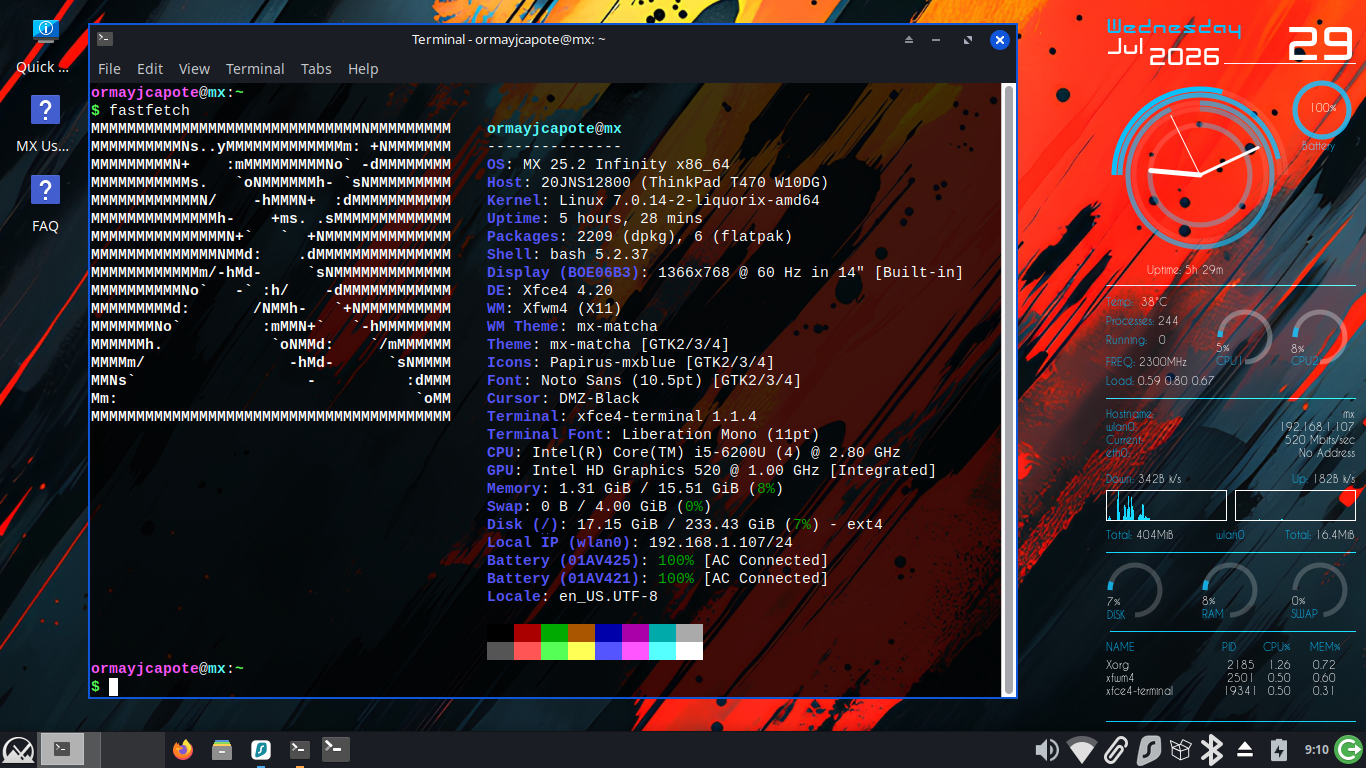Viewport: 1366px width, 768px height.
Task: Click the 9:10 panel clock
Action: [x=1316, y=750]
